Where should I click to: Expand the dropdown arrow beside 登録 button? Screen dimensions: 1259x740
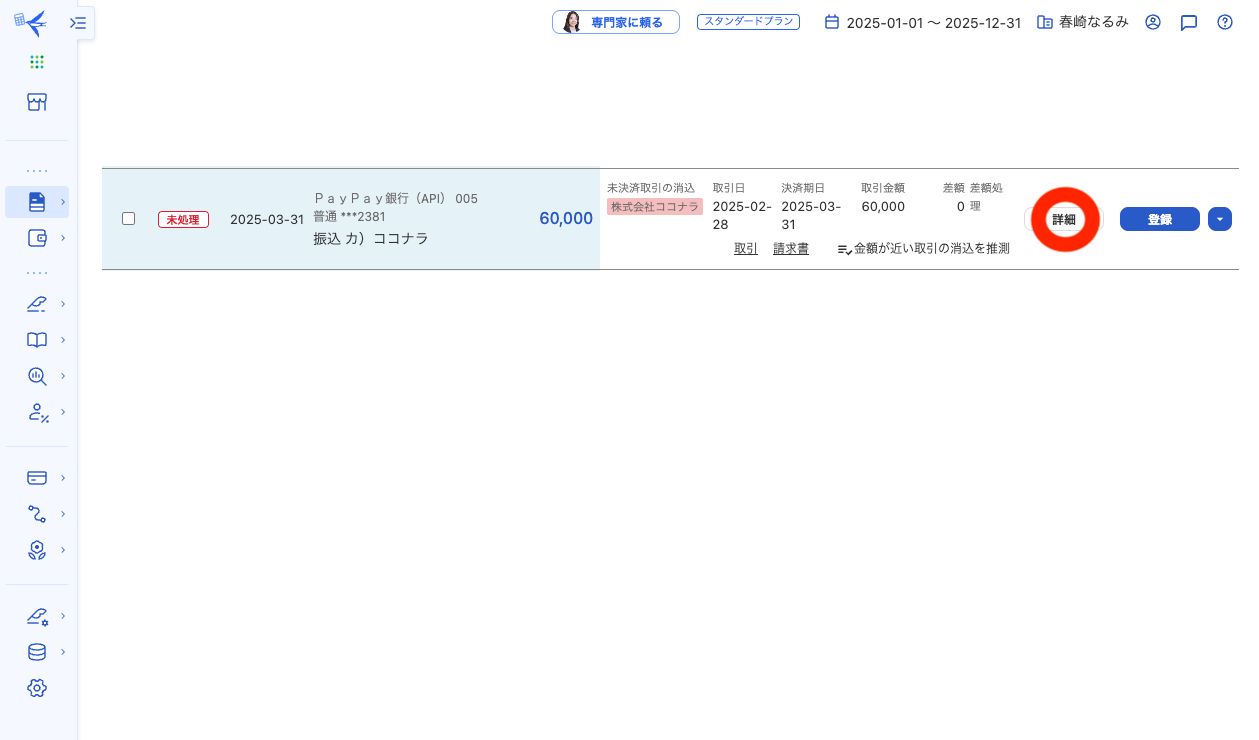point(1219,218)
